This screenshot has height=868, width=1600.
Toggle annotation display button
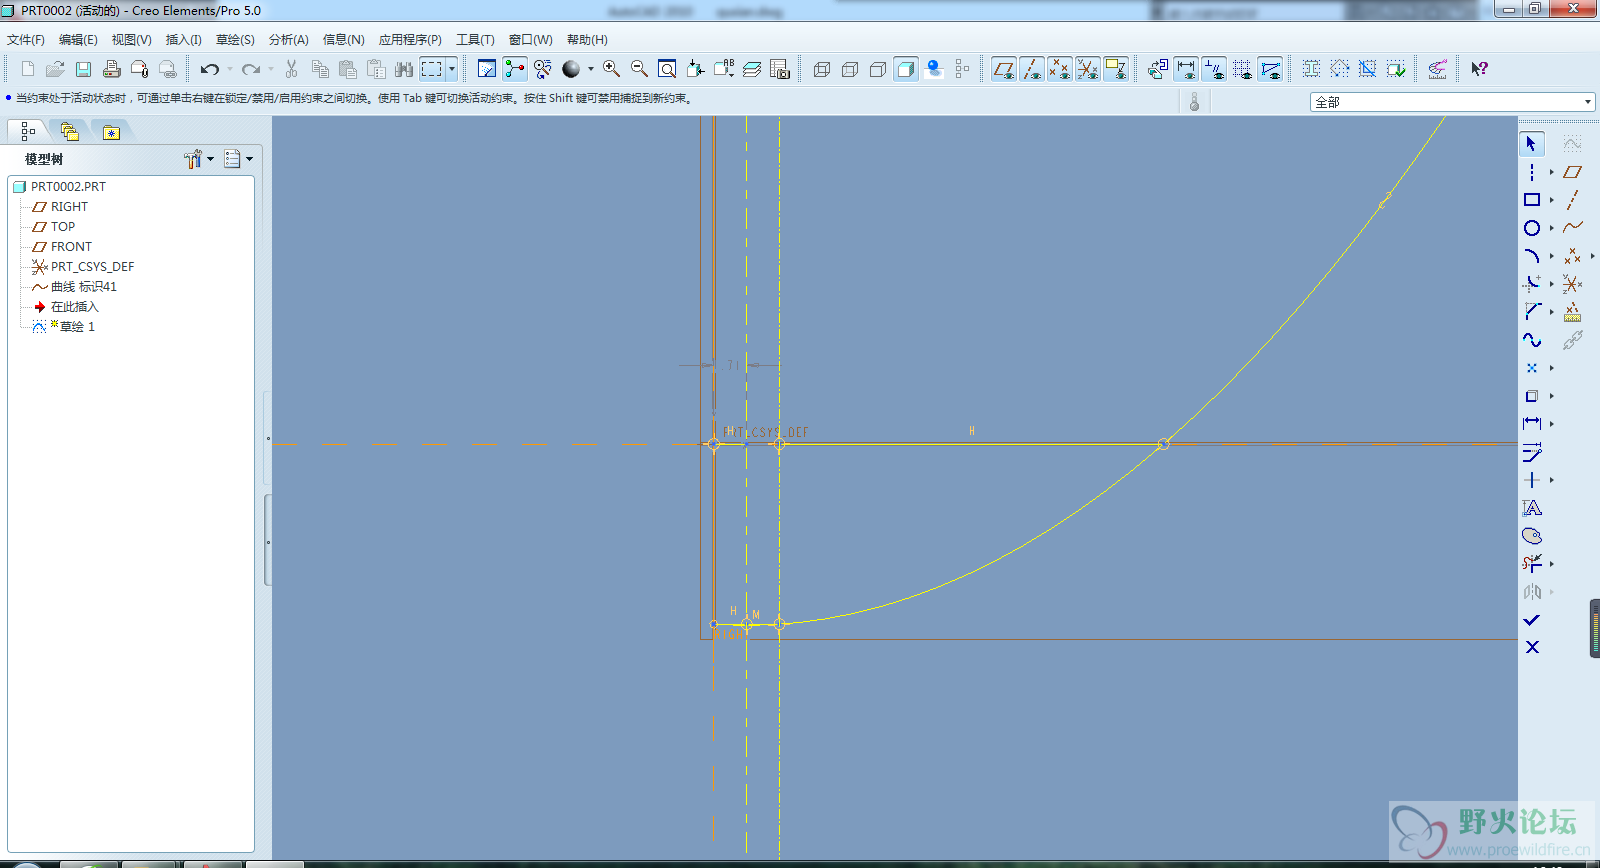pos(1116,69)
